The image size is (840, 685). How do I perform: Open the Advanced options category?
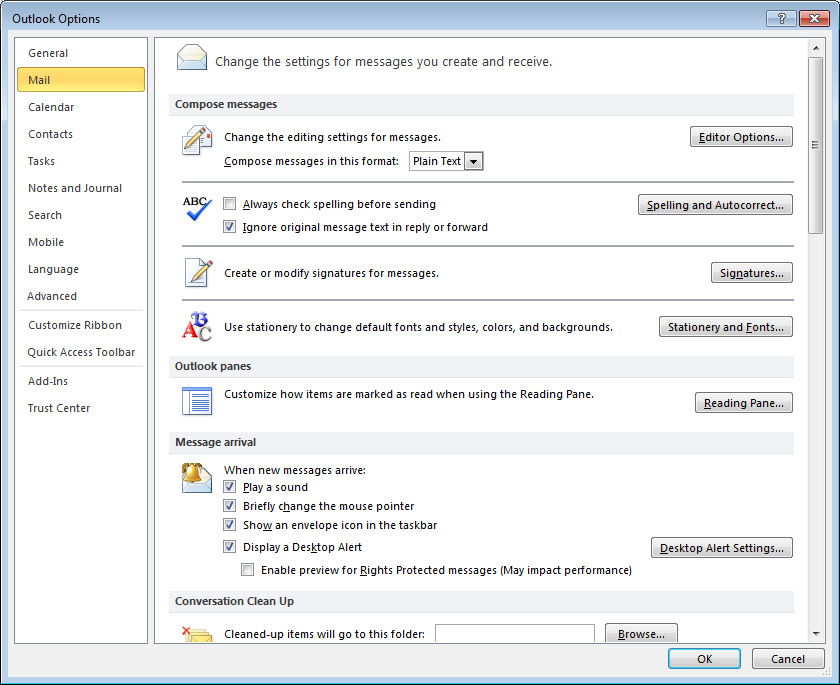coord(81,296)
